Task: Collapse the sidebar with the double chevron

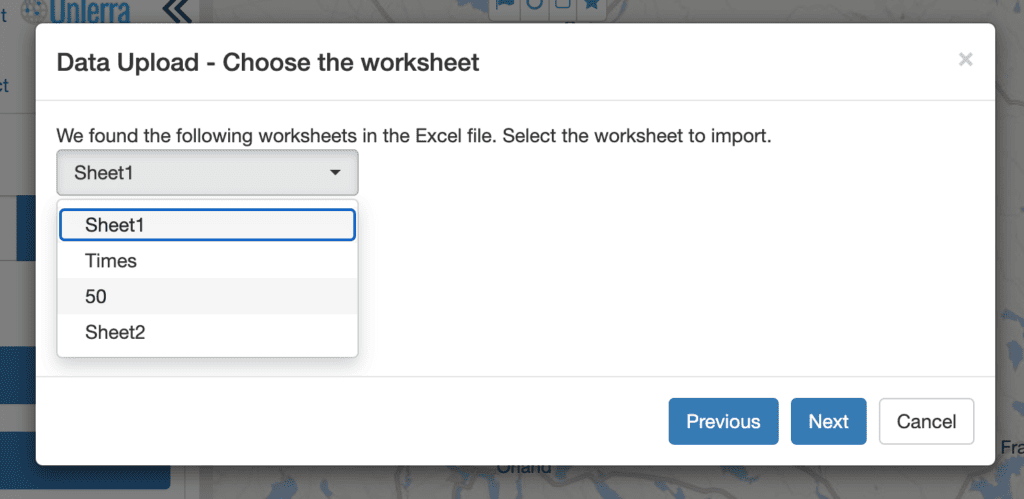Action: [176, 12]
